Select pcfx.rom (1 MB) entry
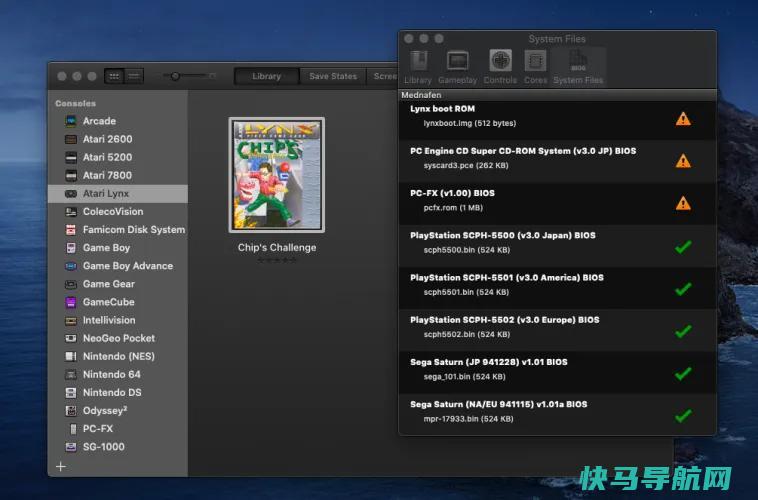 pyautogui.click(x=453, y=207)
